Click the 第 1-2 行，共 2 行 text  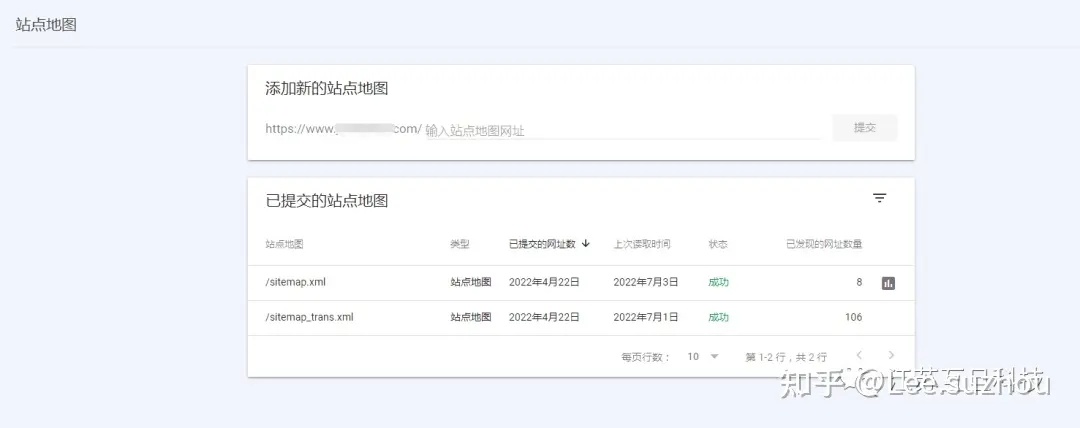point(786,357)
